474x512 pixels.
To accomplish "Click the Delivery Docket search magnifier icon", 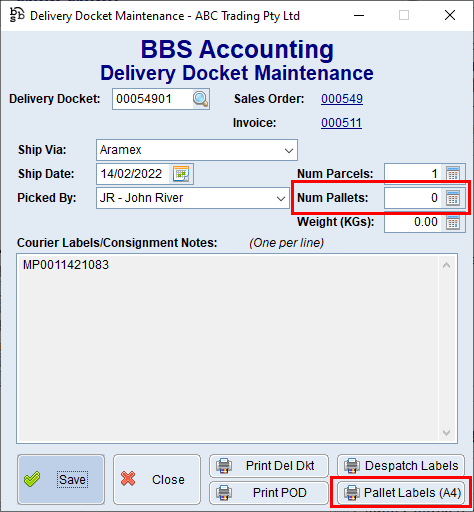I will coord(201,99).
